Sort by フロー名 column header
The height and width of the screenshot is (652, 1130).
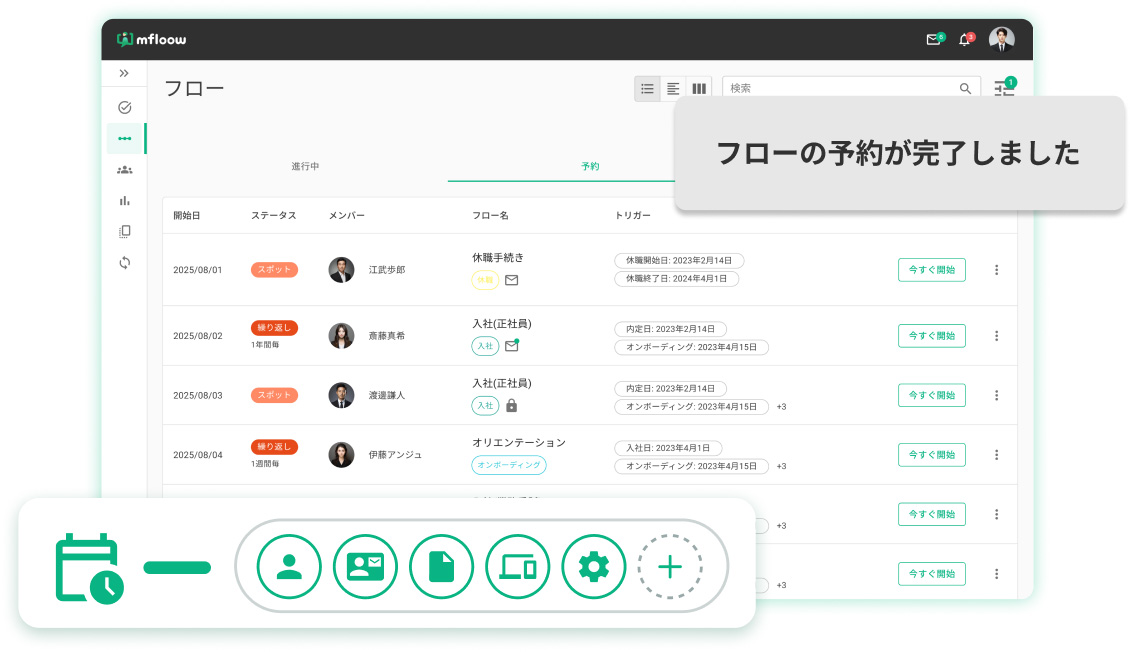click(490, 215)
